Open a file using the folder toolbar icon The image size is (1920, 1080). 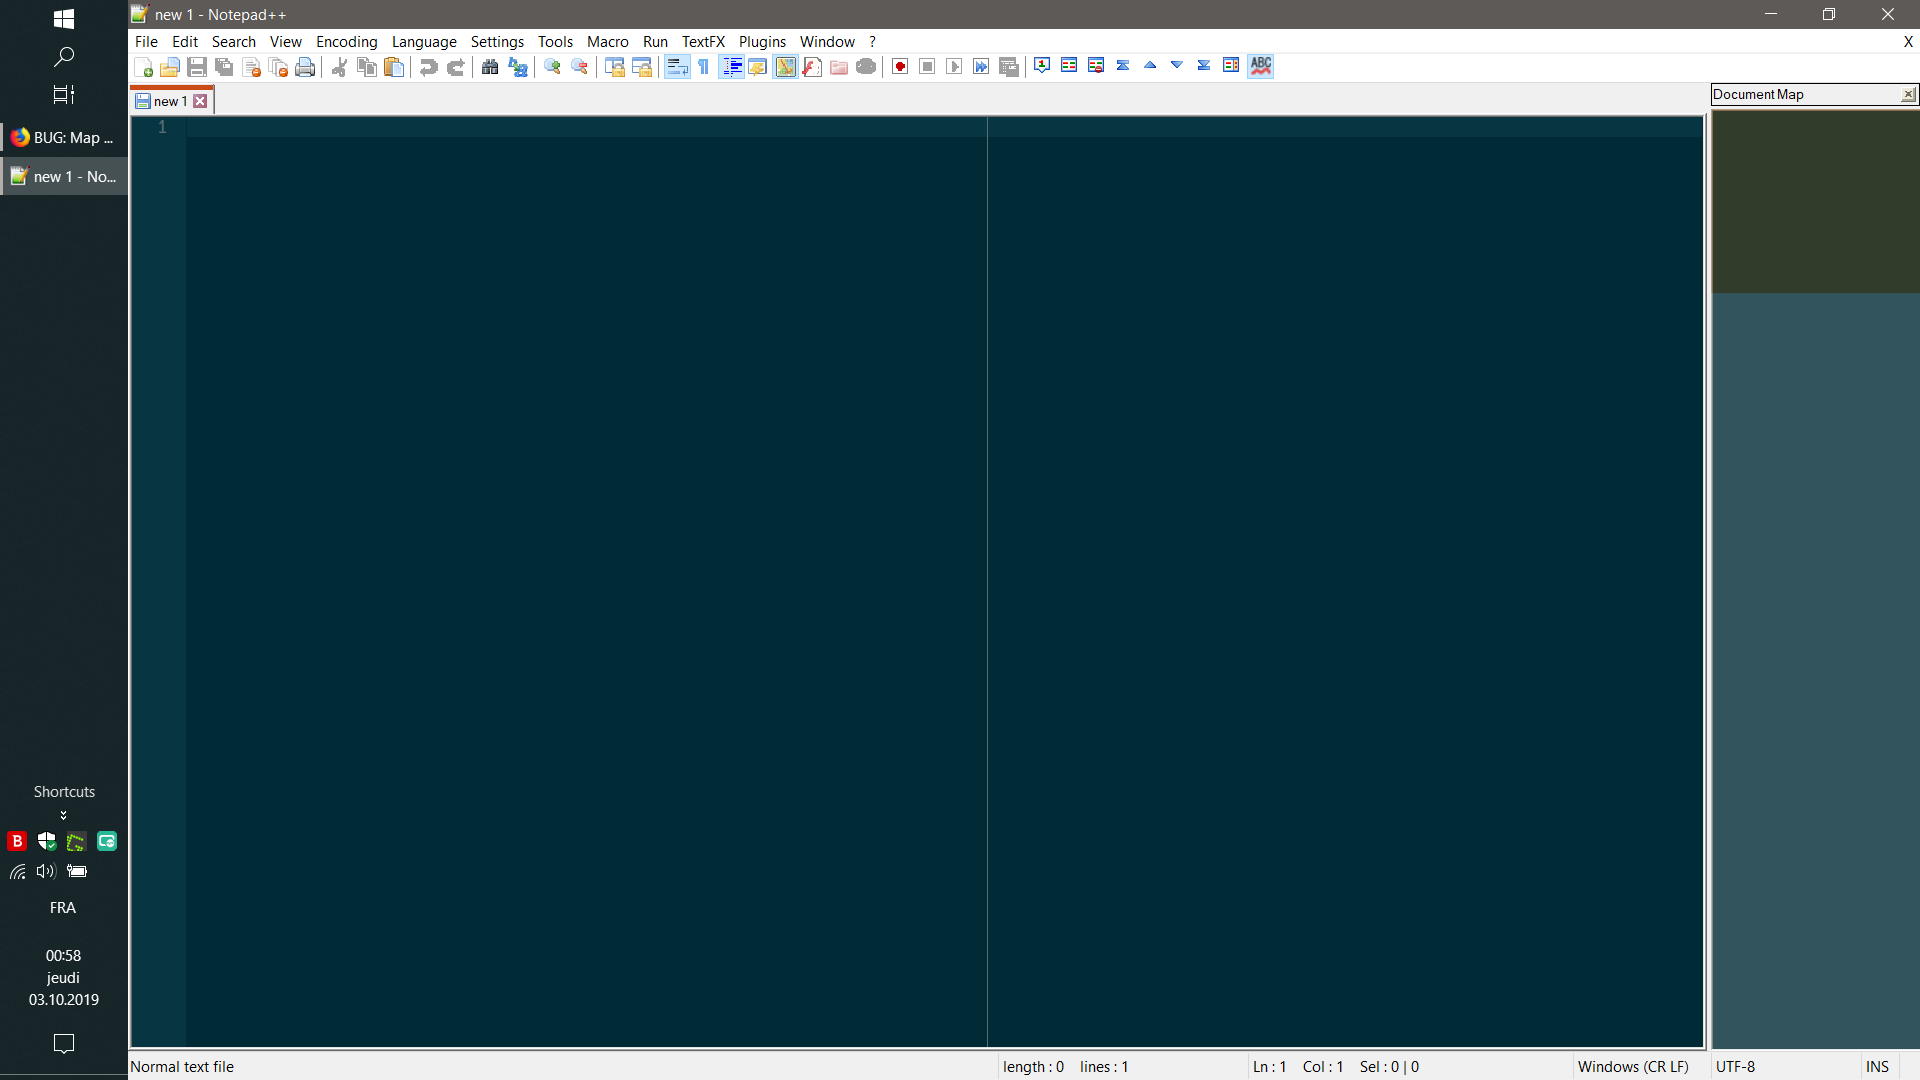click(170, 66)
